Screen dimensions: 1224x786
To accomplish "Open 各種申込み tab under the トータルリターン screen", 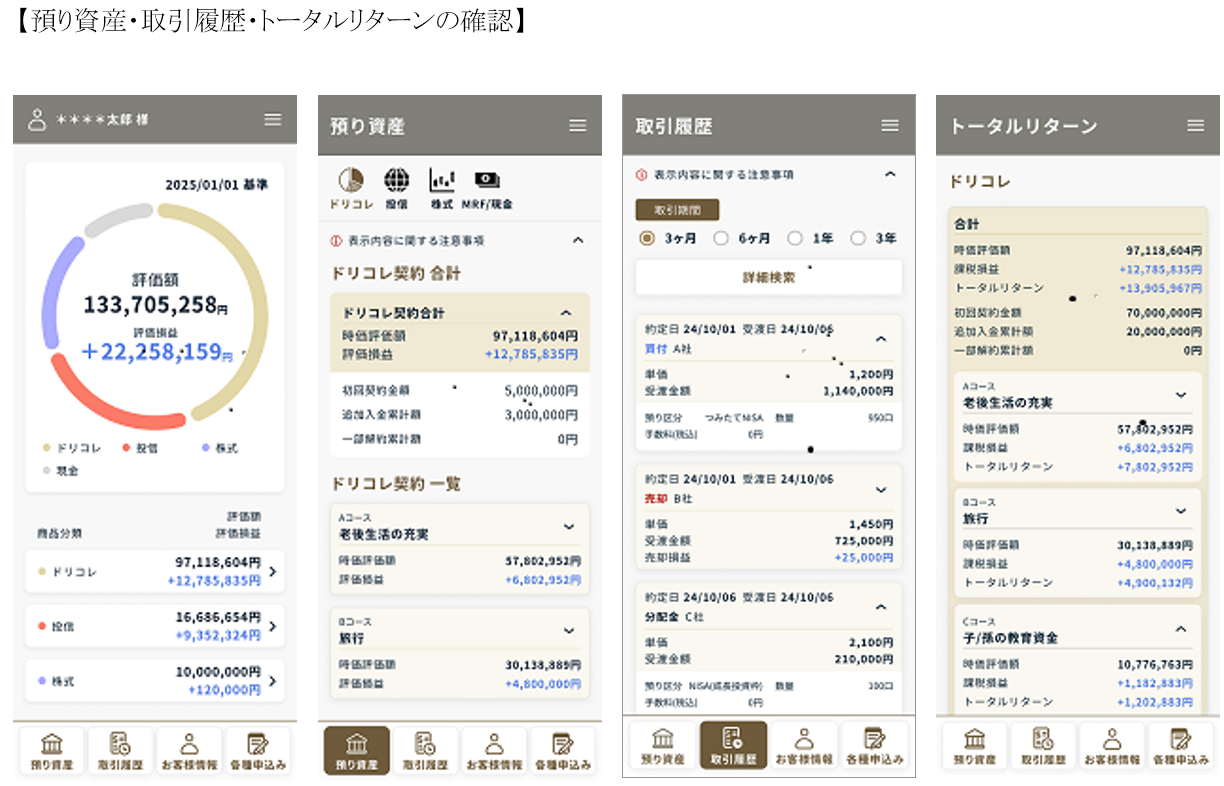I will (1179, 746).
